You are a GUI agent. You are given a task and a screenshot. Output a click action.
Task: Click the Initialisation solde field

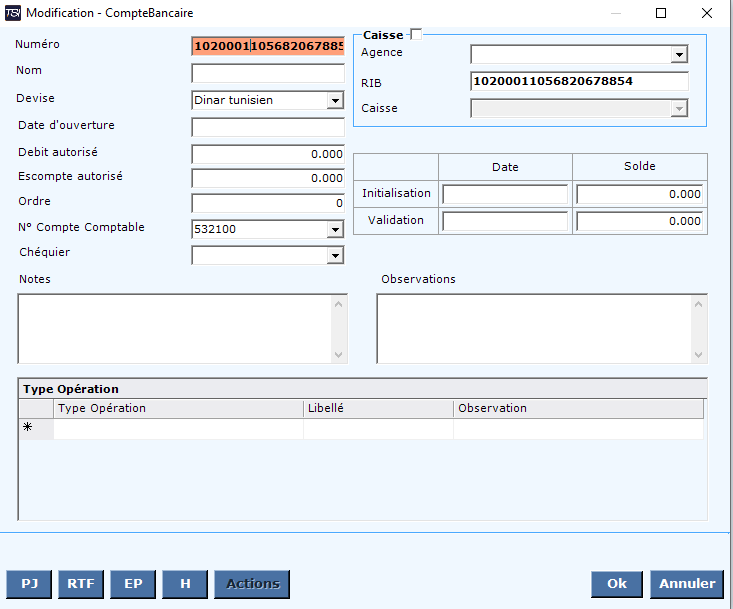pyautogui.click(x=640, y=194)
